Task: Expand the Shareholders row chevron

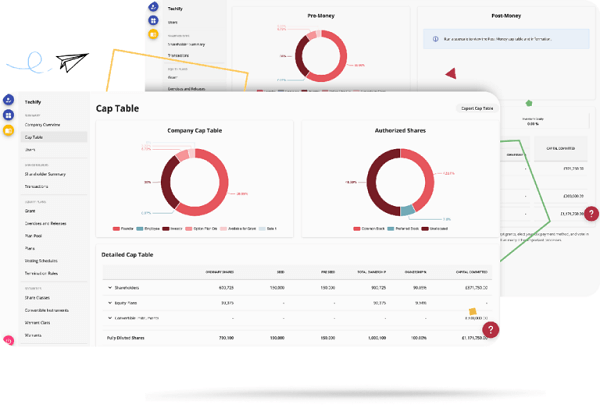Action: [110, 287]
